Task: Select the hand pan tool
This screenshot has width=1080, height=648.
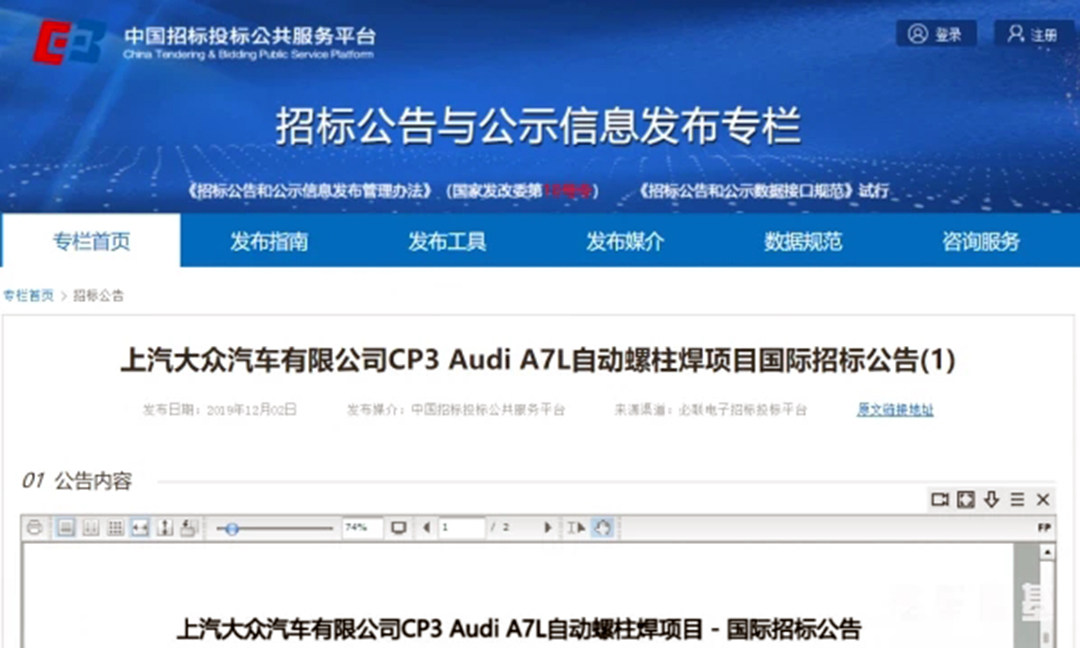Action: tap(602, 528)
